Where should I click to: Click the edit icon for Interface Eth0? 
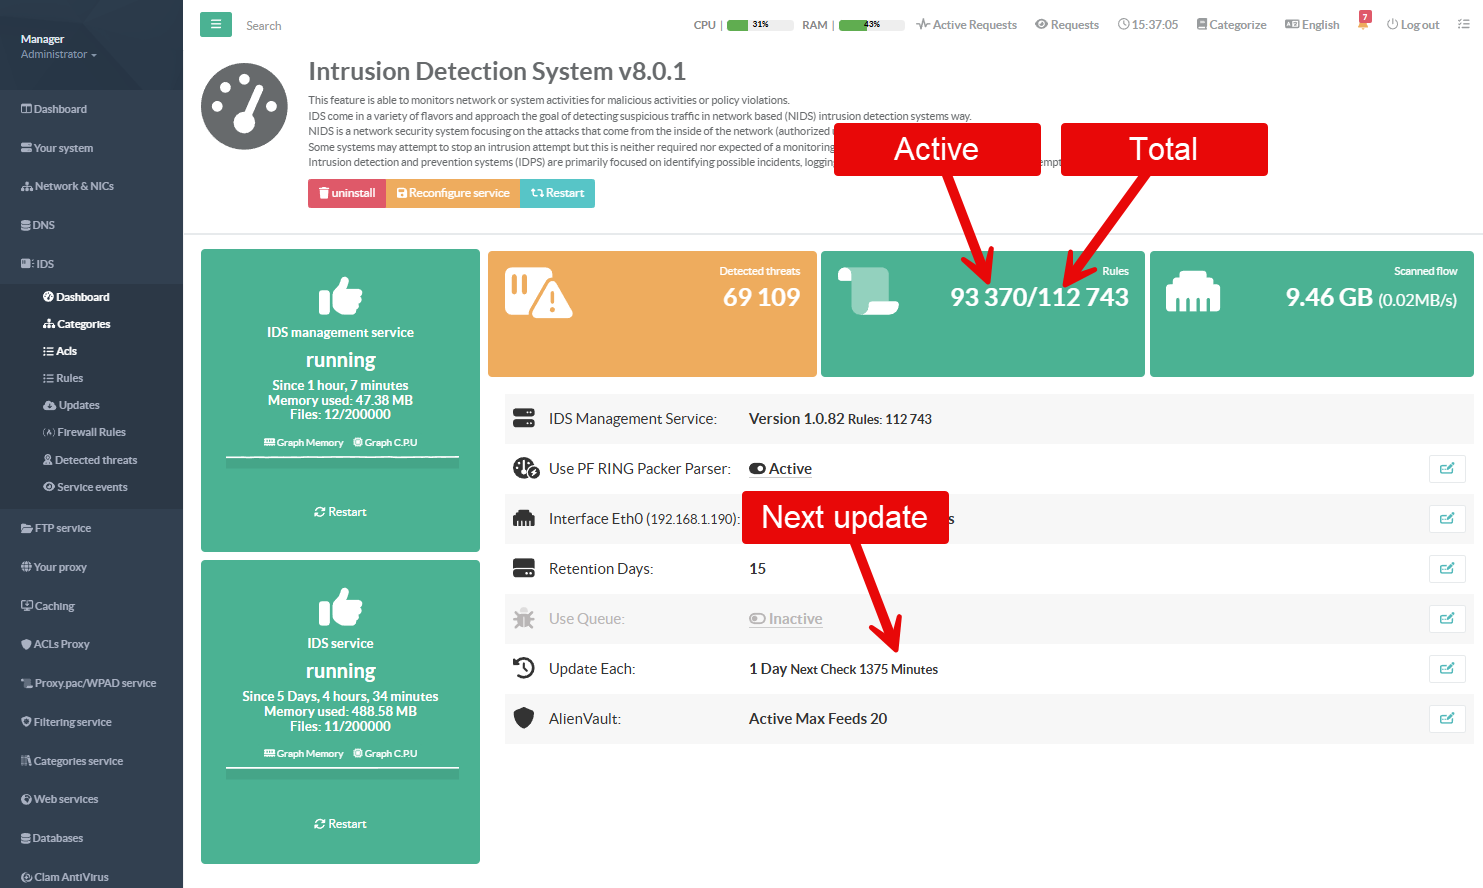1446,519
